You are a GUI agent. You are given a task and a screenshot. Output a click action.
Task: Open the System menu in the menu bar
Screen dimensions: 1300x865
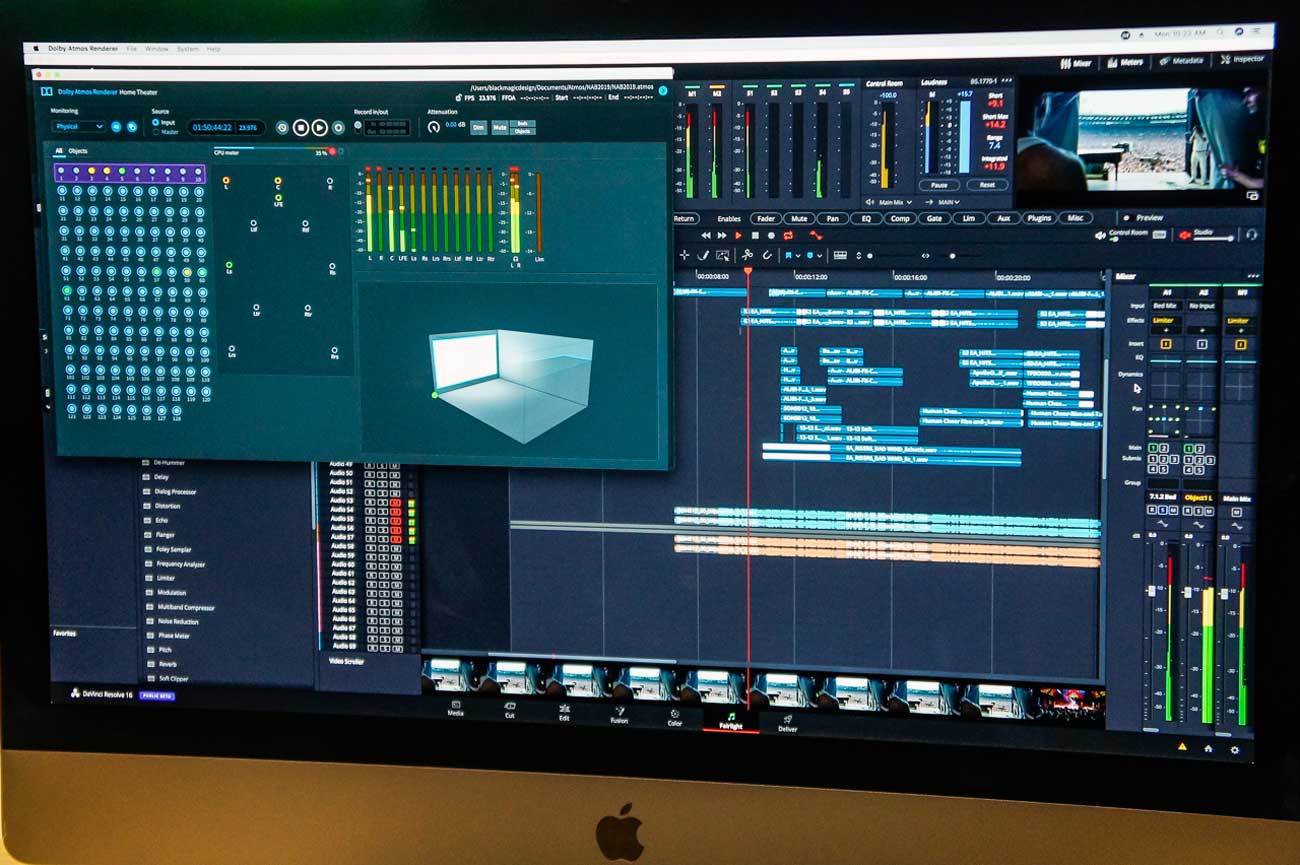[187, 48]
